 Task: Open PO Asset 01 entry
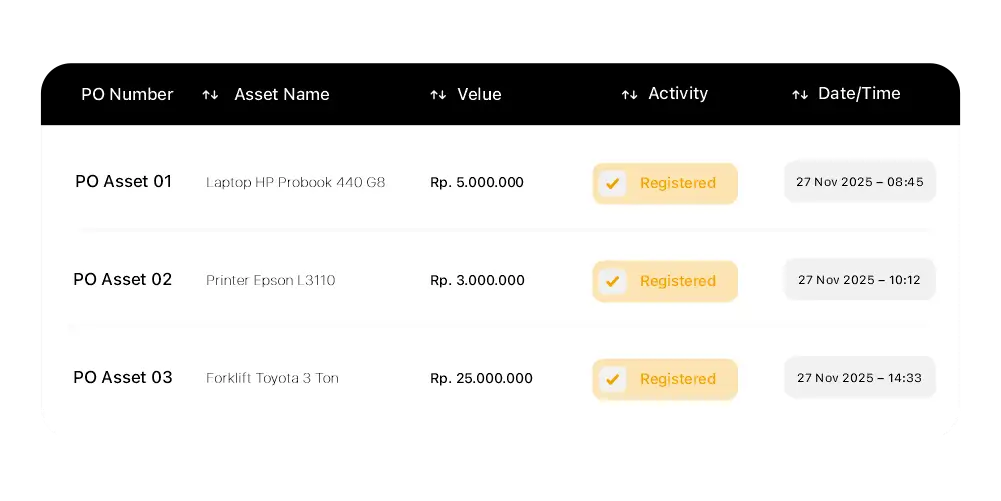point(123,182)
